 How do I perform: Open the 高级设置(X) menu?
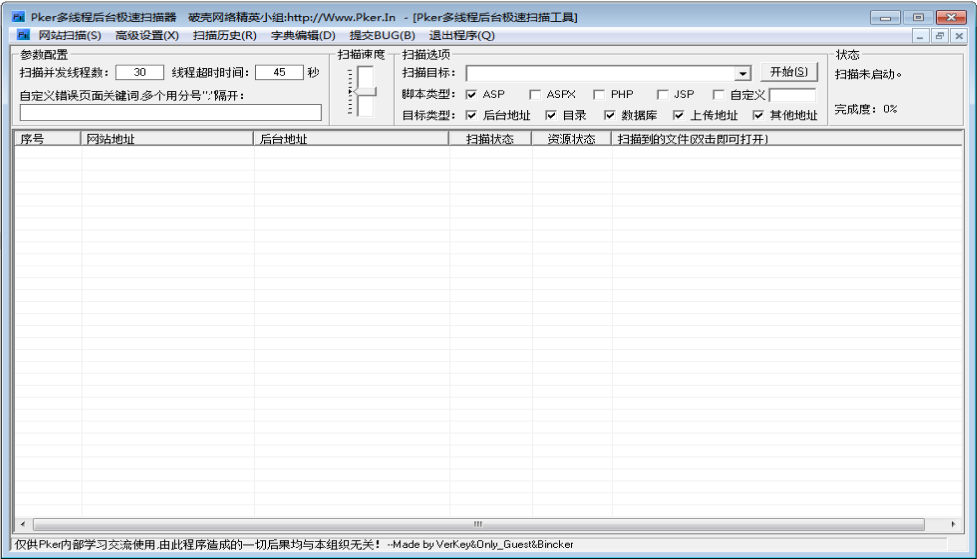147,35
